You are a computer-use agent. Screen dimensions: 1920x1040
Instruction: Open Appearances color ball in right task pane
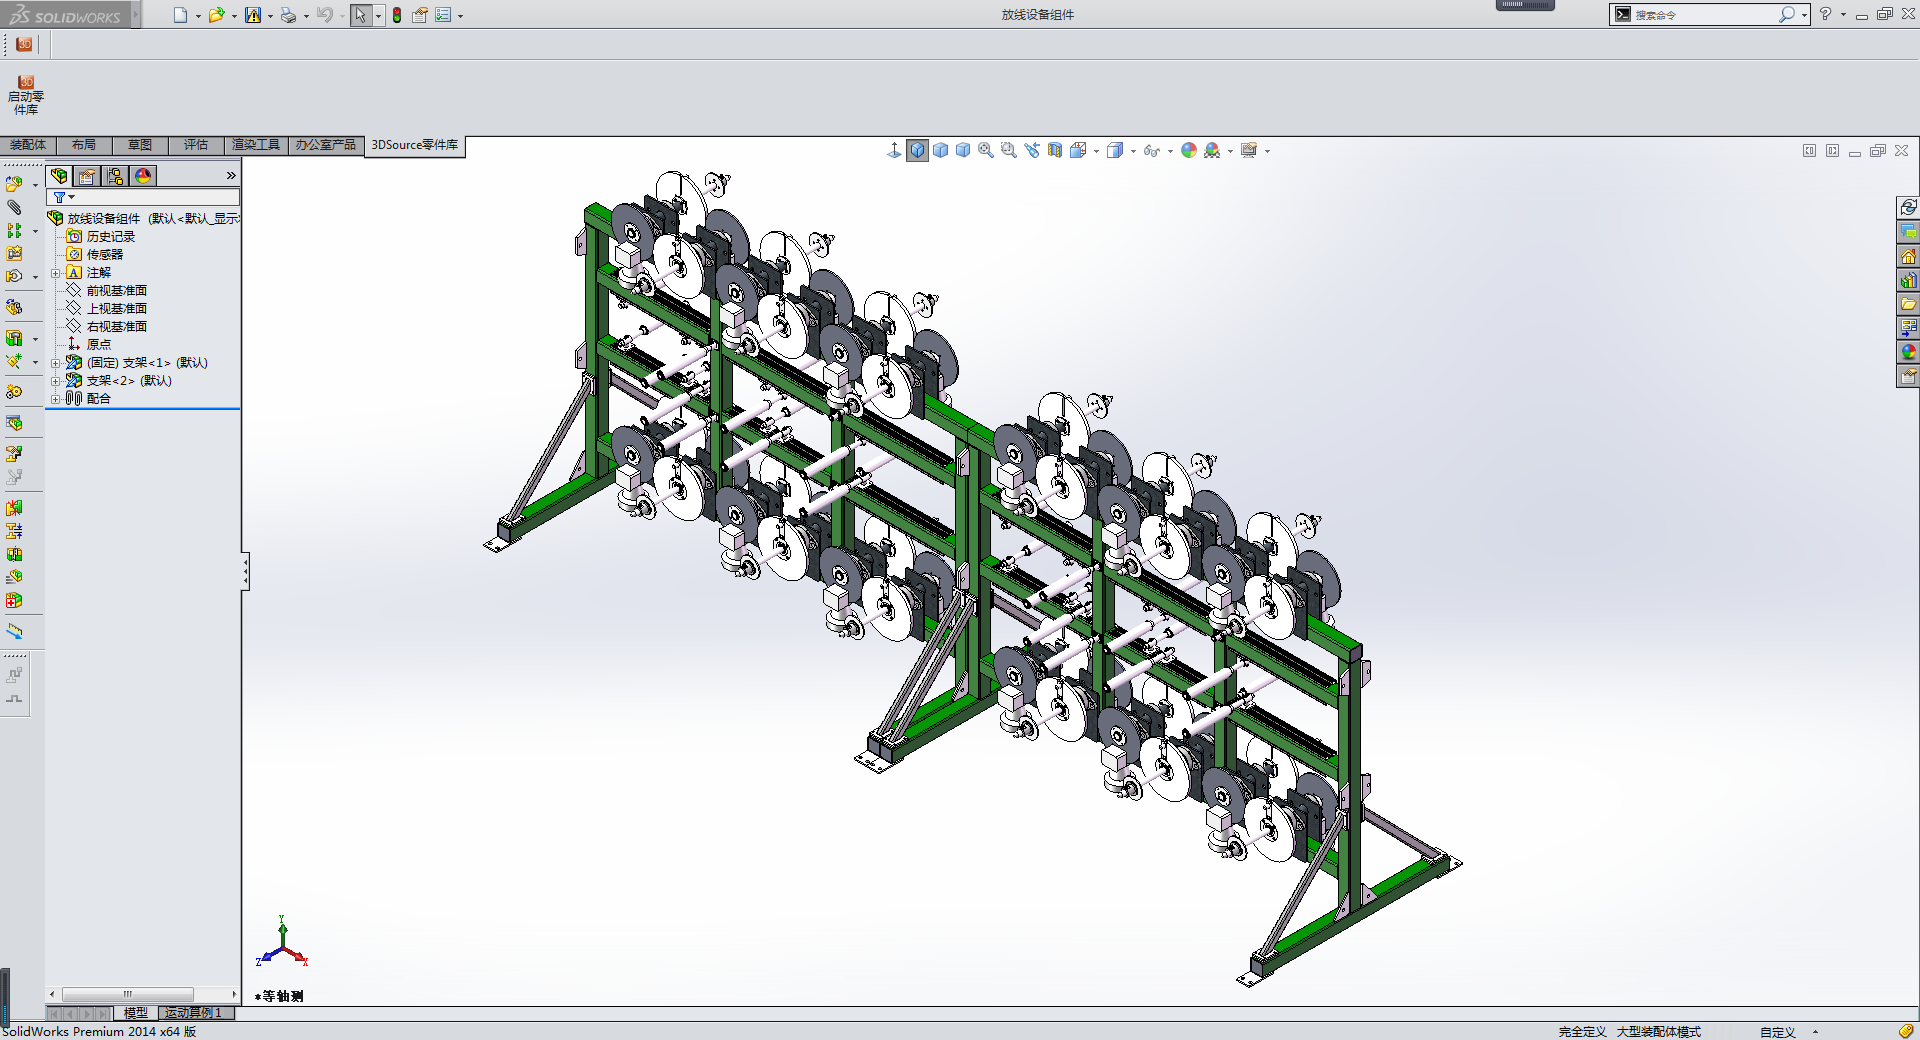click(1908, 352)
